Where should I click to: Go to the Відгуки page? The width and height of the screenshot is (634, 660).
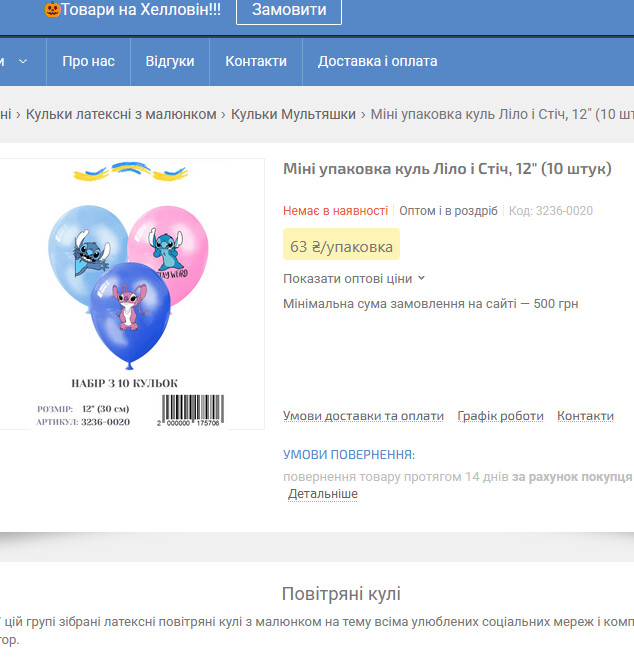pyautogui.click(x=170, y=62)
